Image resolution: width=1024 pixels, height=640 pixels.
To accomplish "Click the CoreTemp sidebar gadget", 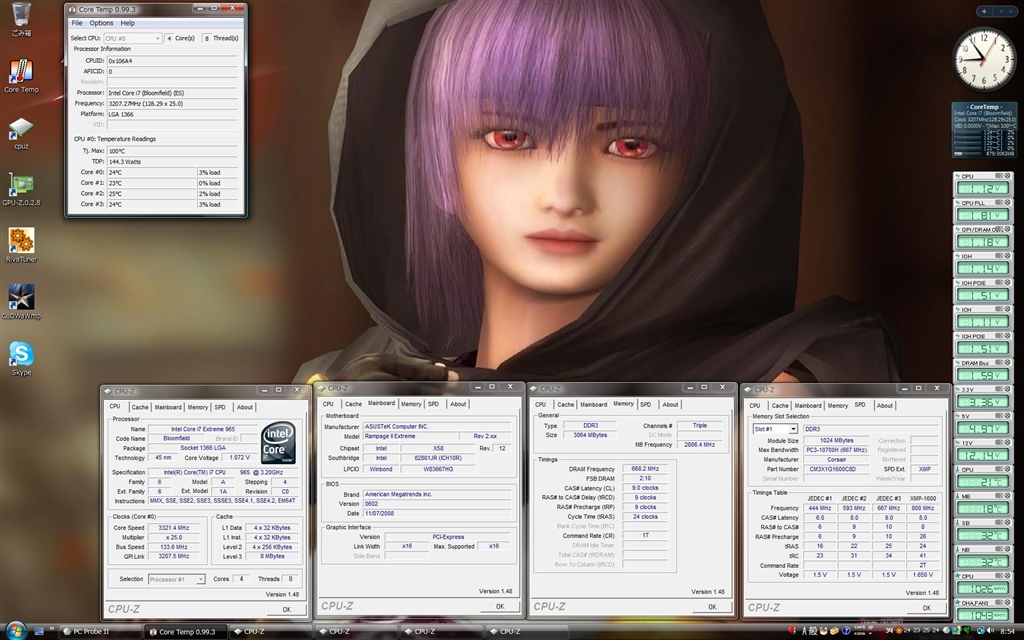I will [x=984, y=130].
